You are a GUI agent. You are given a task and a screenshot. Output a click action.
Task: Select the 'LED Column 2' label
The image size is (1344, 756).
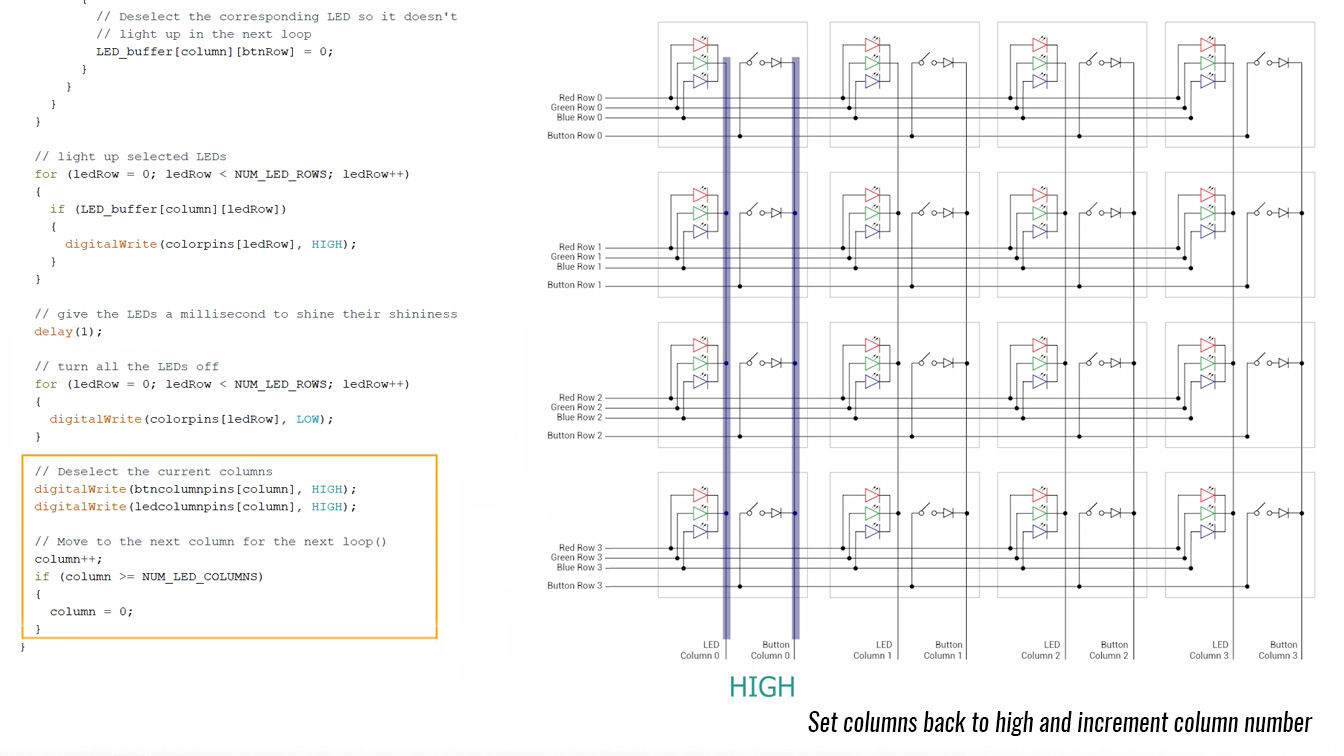tap(1040, 650)
